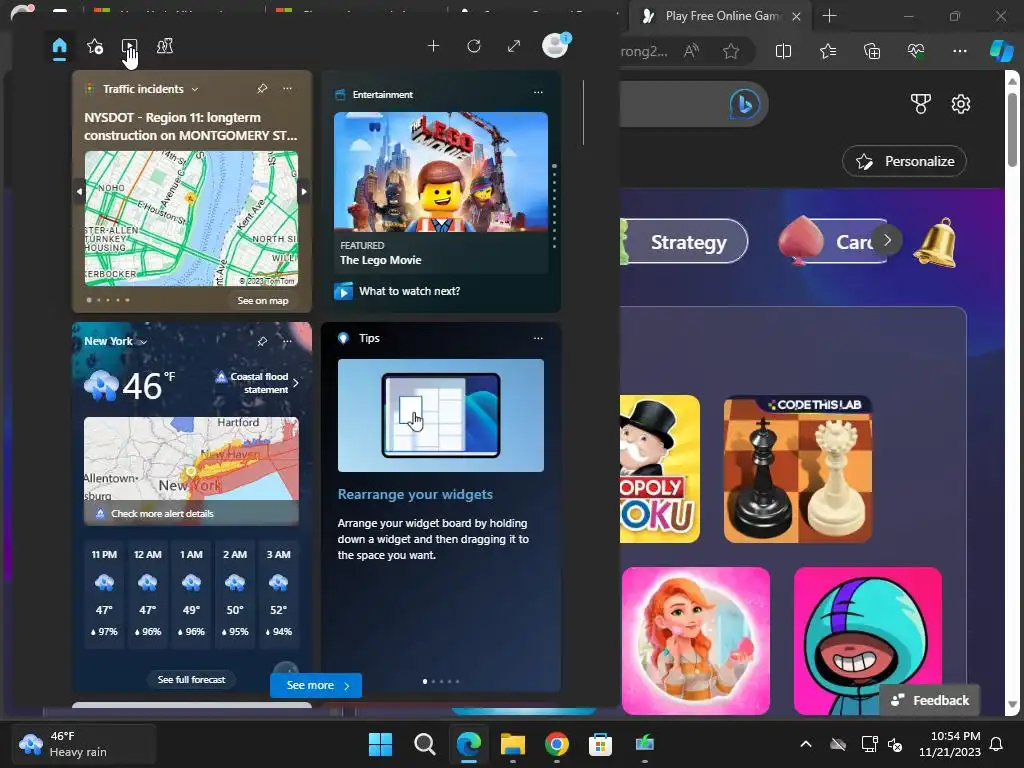Open the Watch video tab icon
This screenshot has height=768, width=1024.
click(129, 46)
